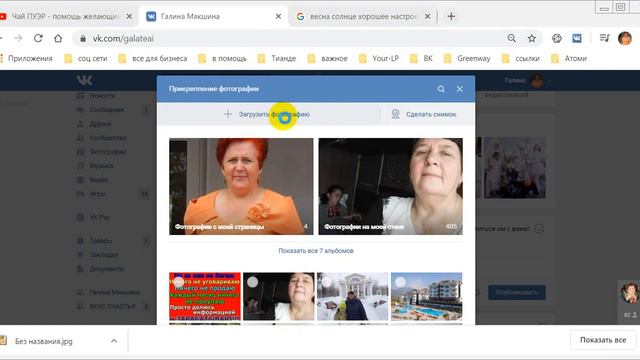
Task: Close the photo attachment dialog
Action: [460, 89]
